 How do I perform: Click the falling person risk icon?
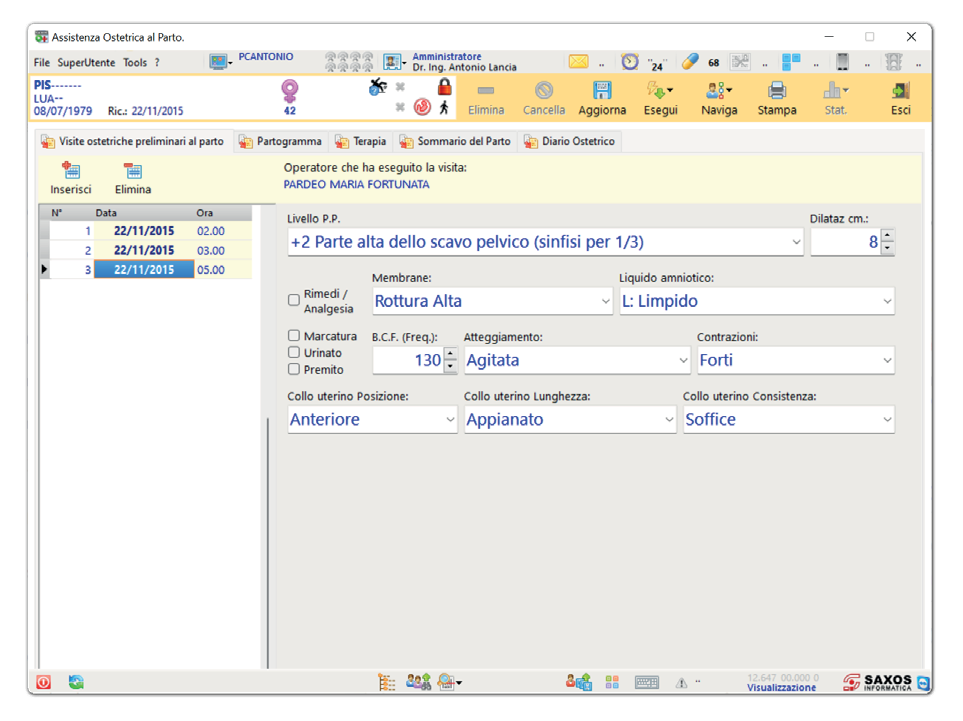377,87
